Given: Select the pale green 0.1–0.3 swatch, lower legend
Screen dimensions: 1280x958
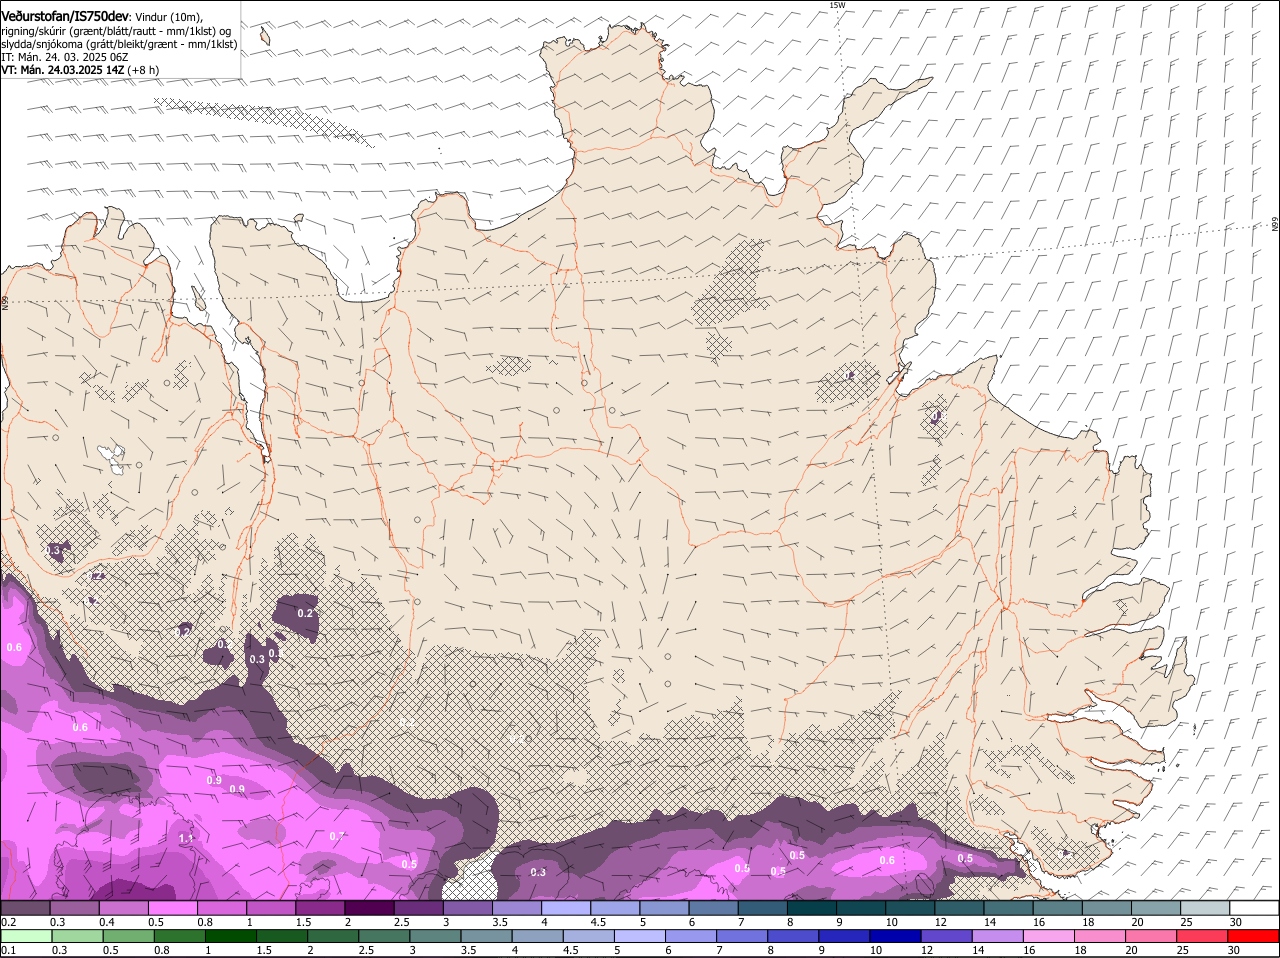Looking at the screenshot, I should (25, 936).
